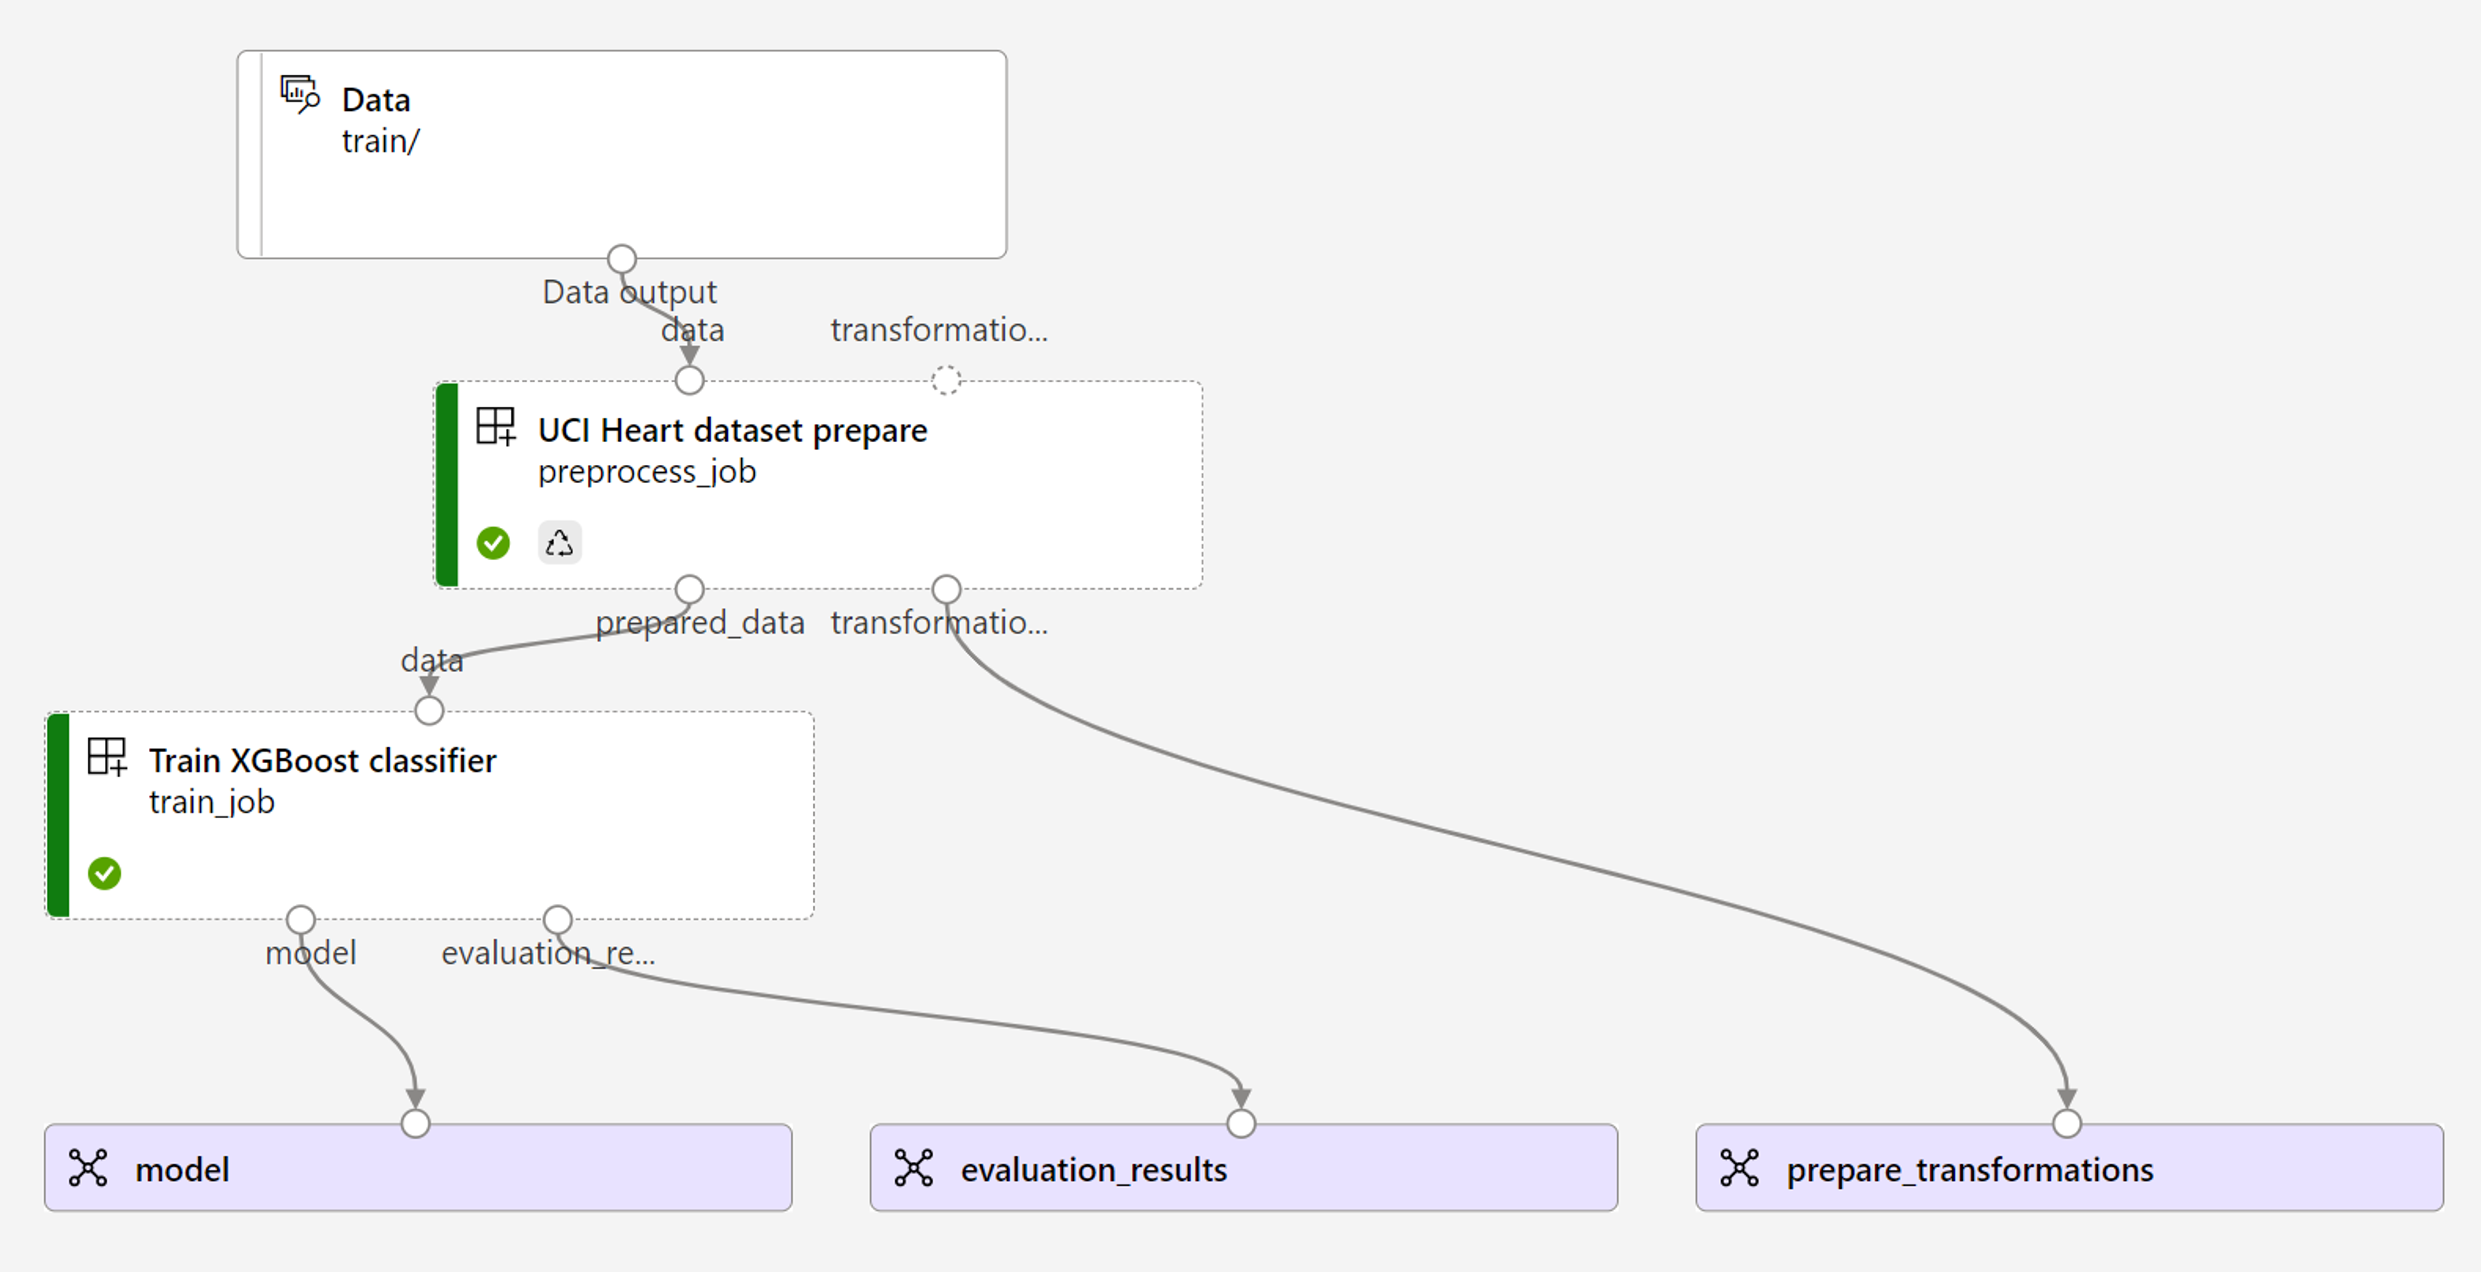
Task: Click the Data output port circle
Action: [x=622, y=259]
